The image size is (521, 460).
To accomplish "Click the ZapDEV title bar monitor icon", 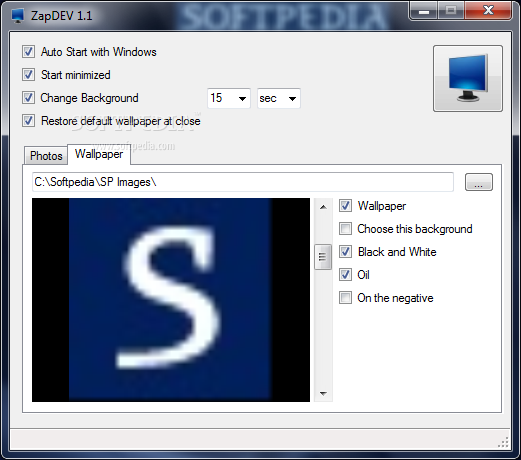I will pyautogui.click(x=17, y=16).
